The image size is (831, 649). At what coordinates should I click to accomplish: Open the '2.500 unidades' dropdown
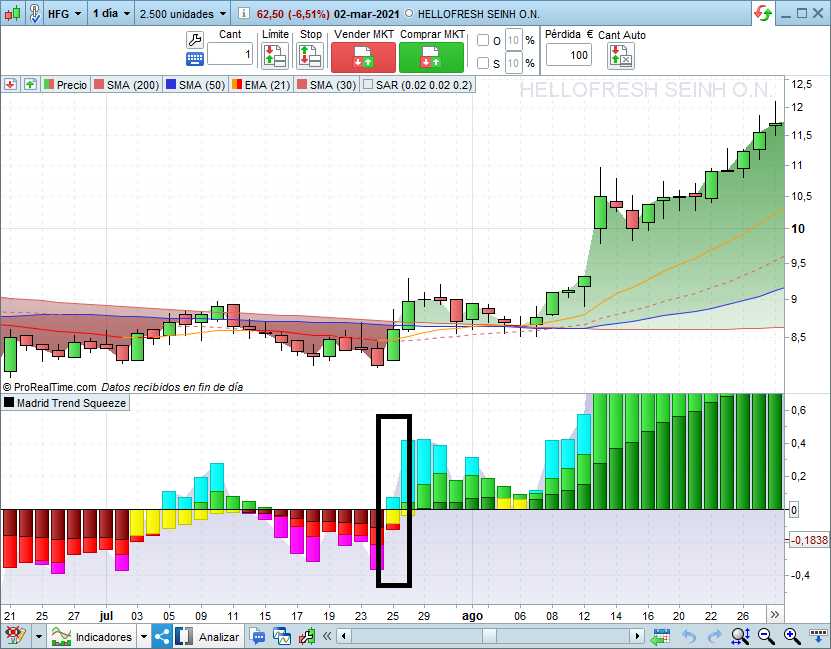182,14
